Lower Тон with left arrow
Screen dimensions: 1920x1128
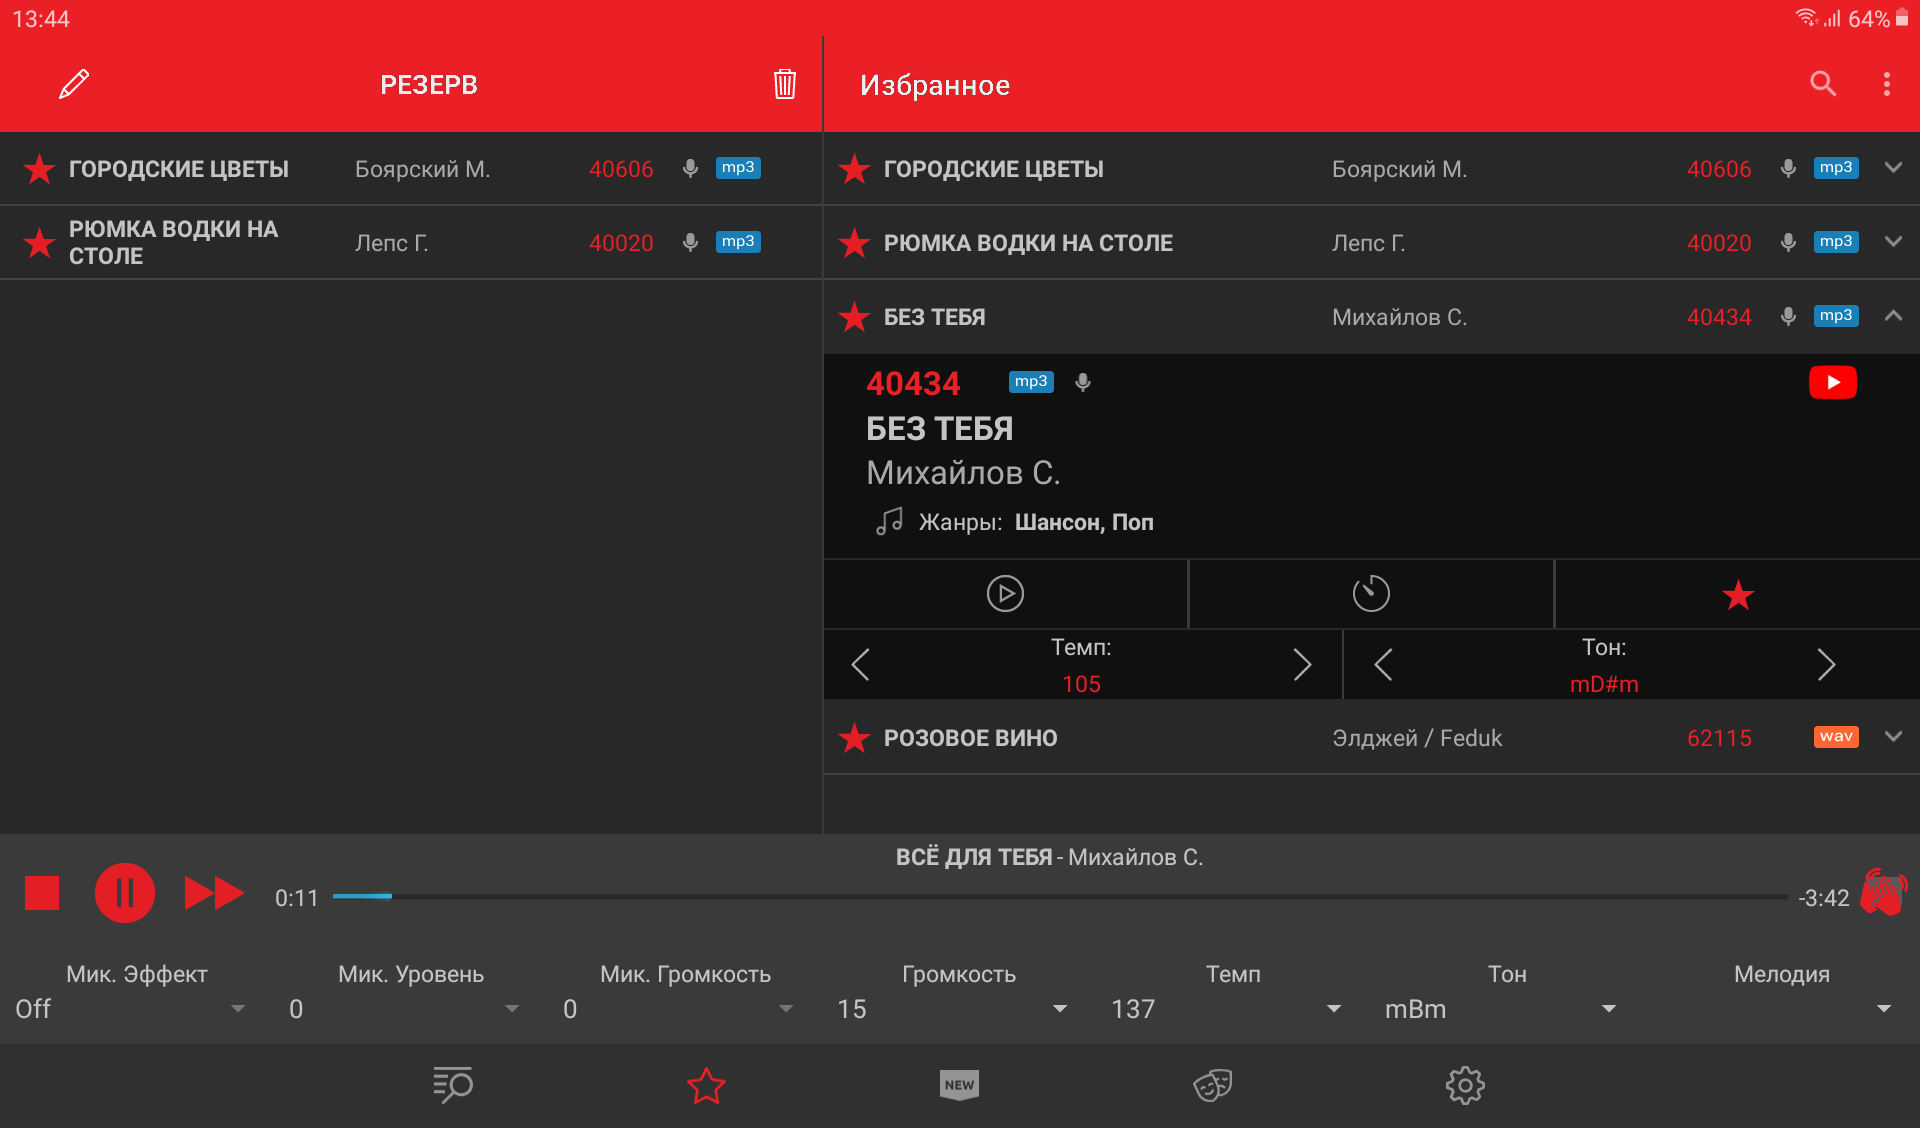coord(1383,664)
